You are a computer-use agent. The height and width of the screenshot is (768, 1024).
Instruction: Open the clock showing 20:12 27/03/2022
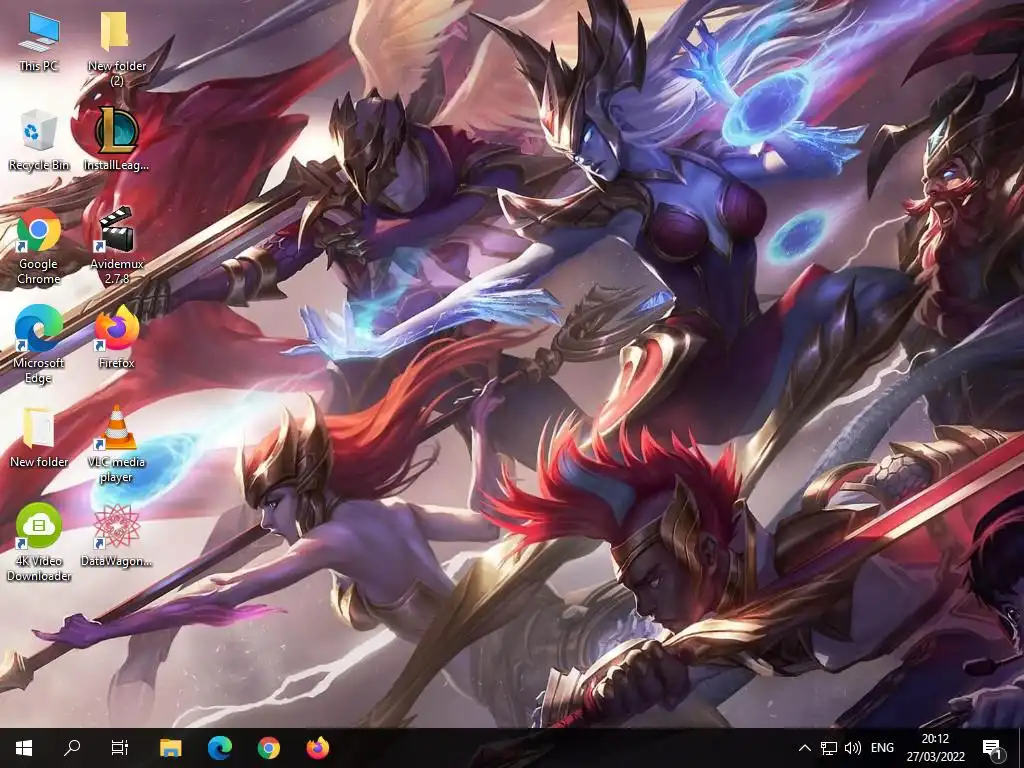coord(935,748)
